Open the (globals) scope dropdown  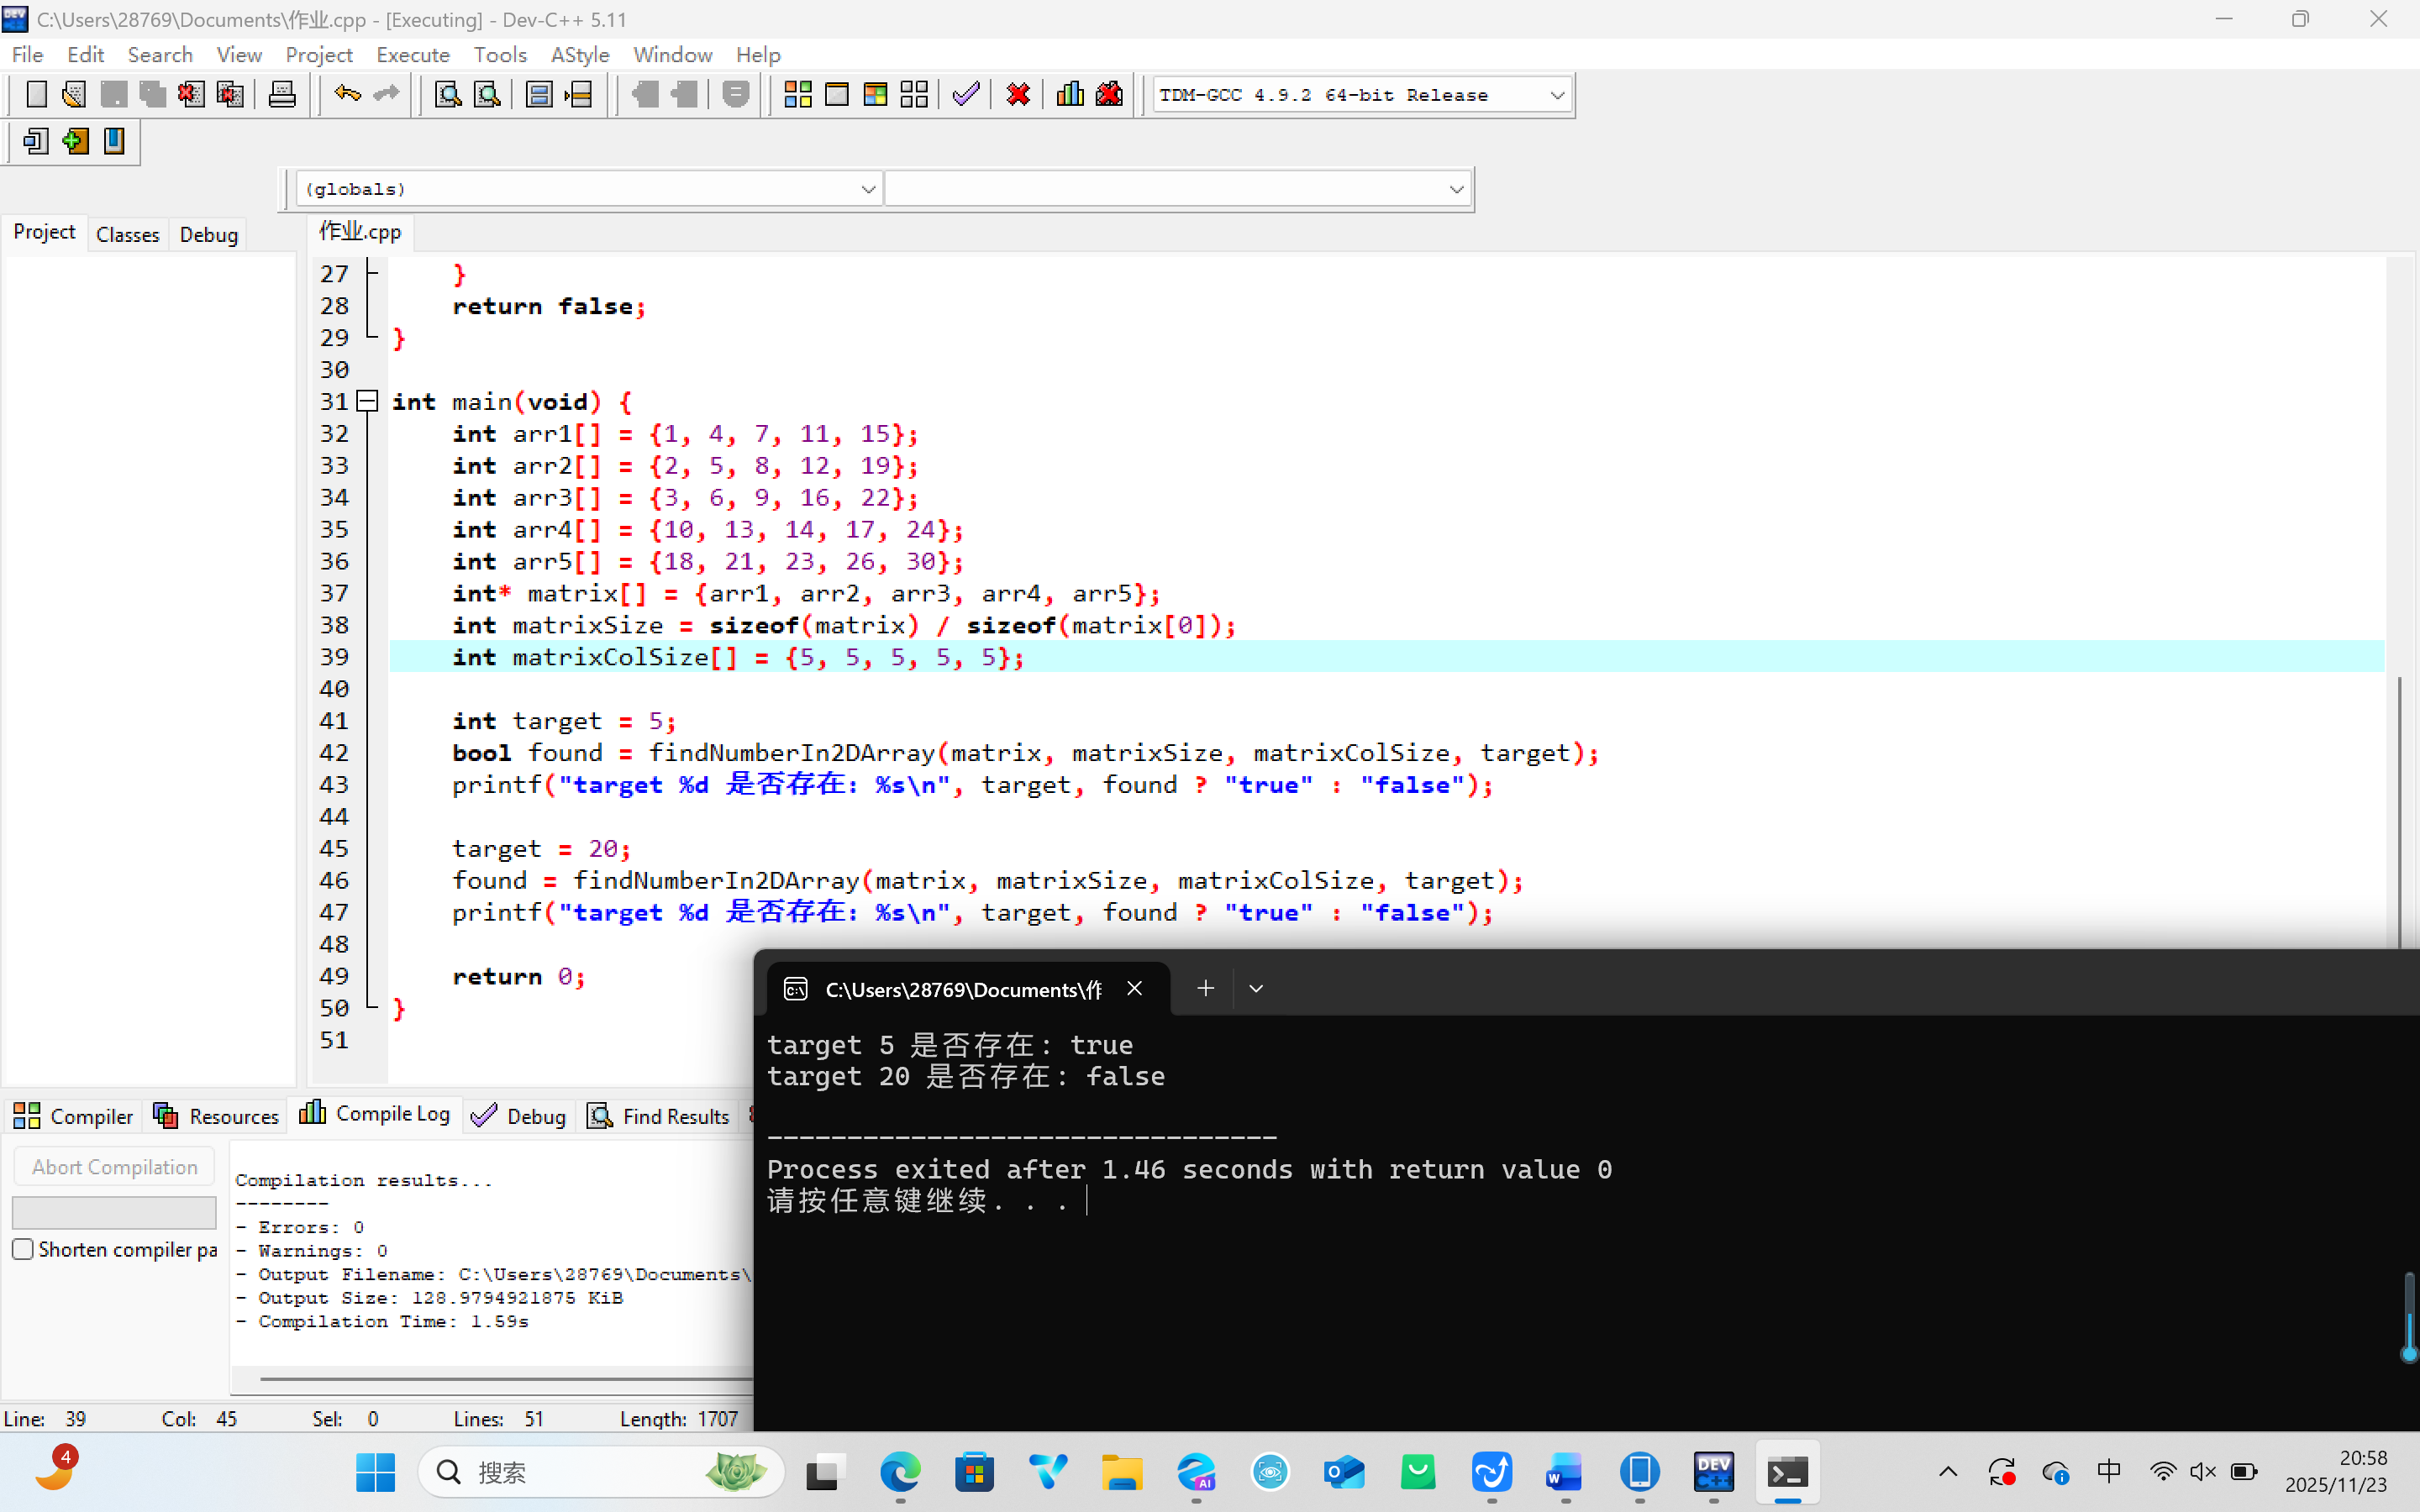coord(867,189)
